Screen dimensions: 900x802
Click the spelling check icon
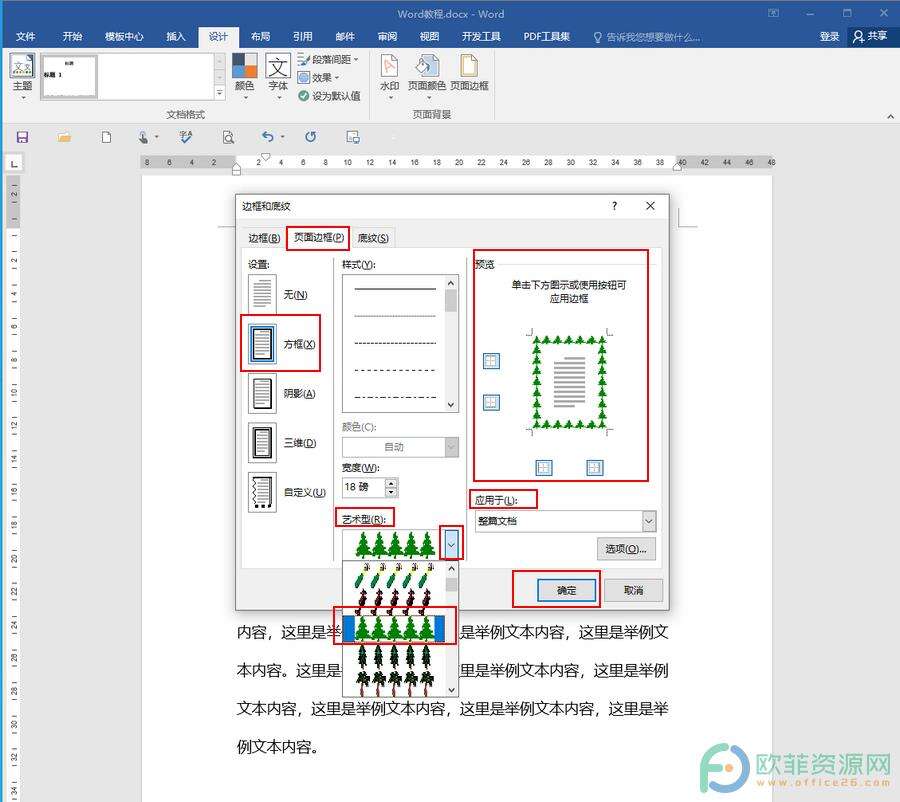185,137
